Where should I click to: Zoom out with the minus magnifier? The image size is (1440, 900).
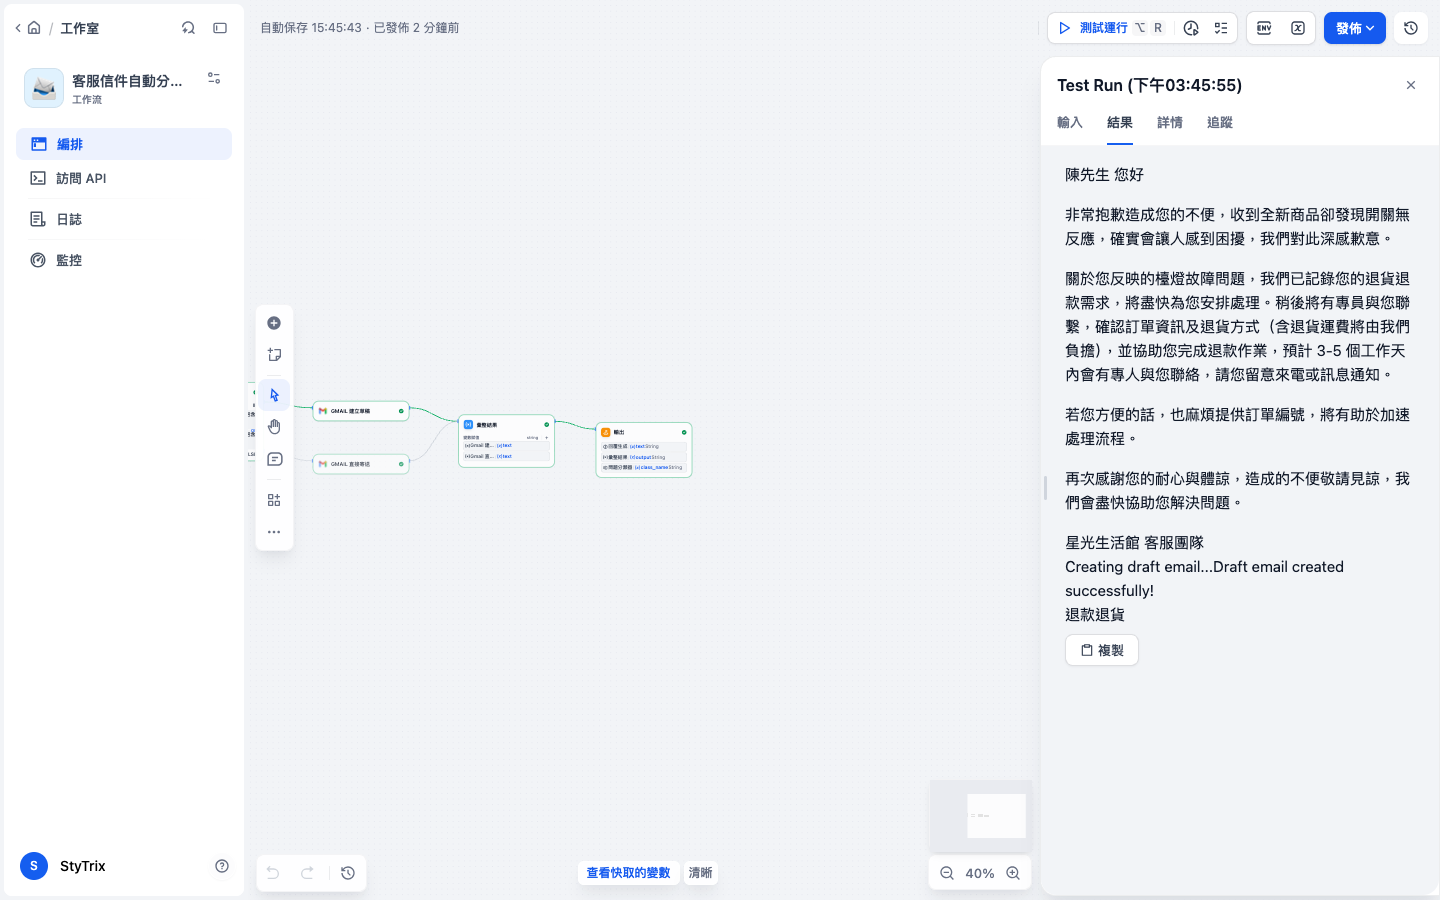pos(947,873)
